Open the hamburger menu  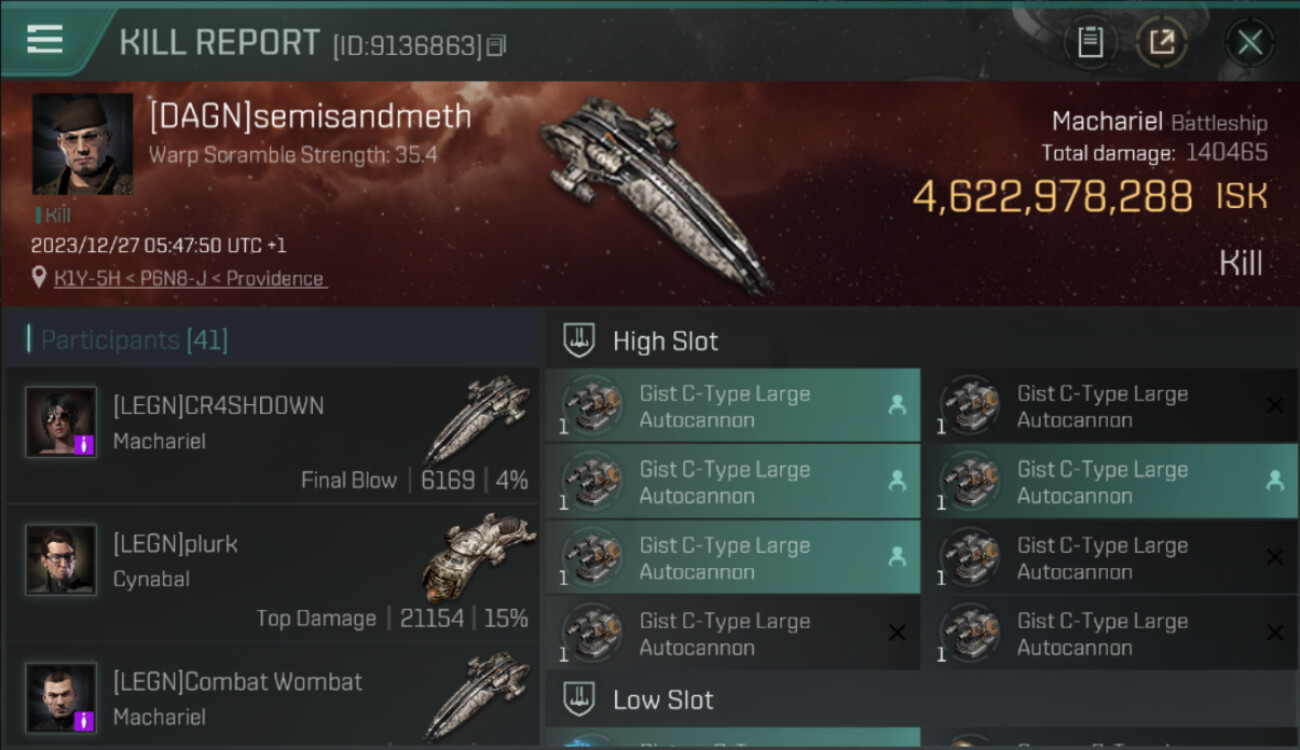coord(45,39)
